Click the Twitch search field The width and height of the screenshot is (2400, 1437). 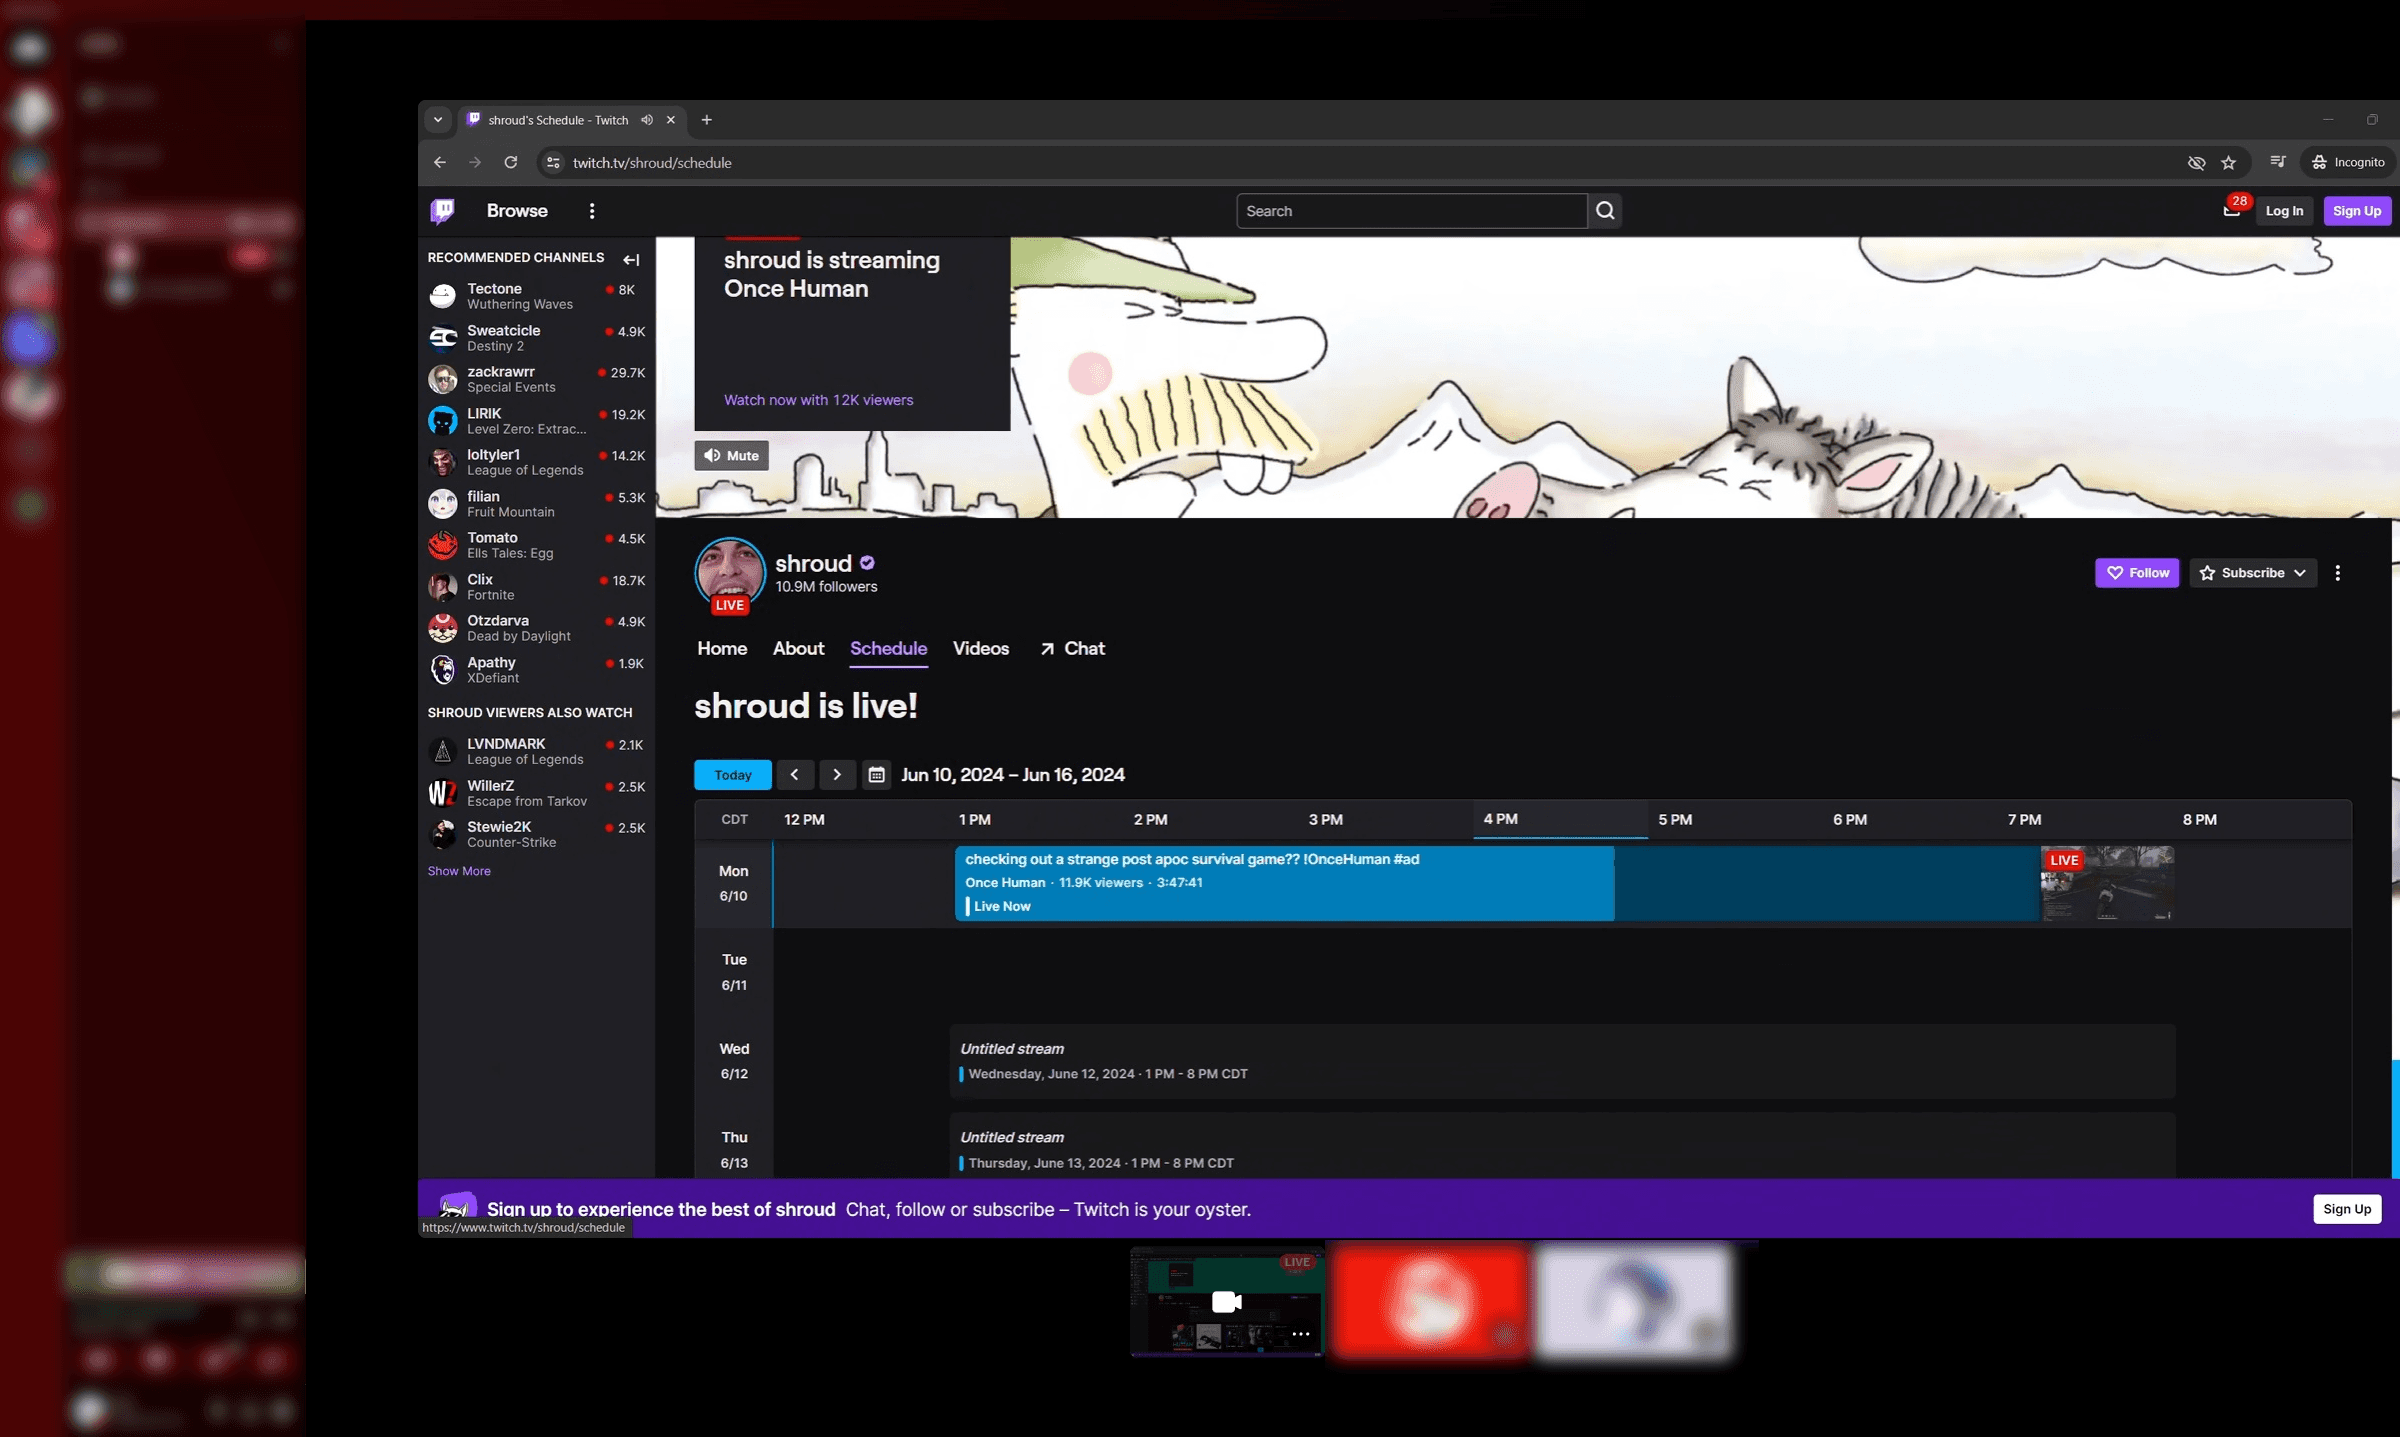tap(1411, 211)
